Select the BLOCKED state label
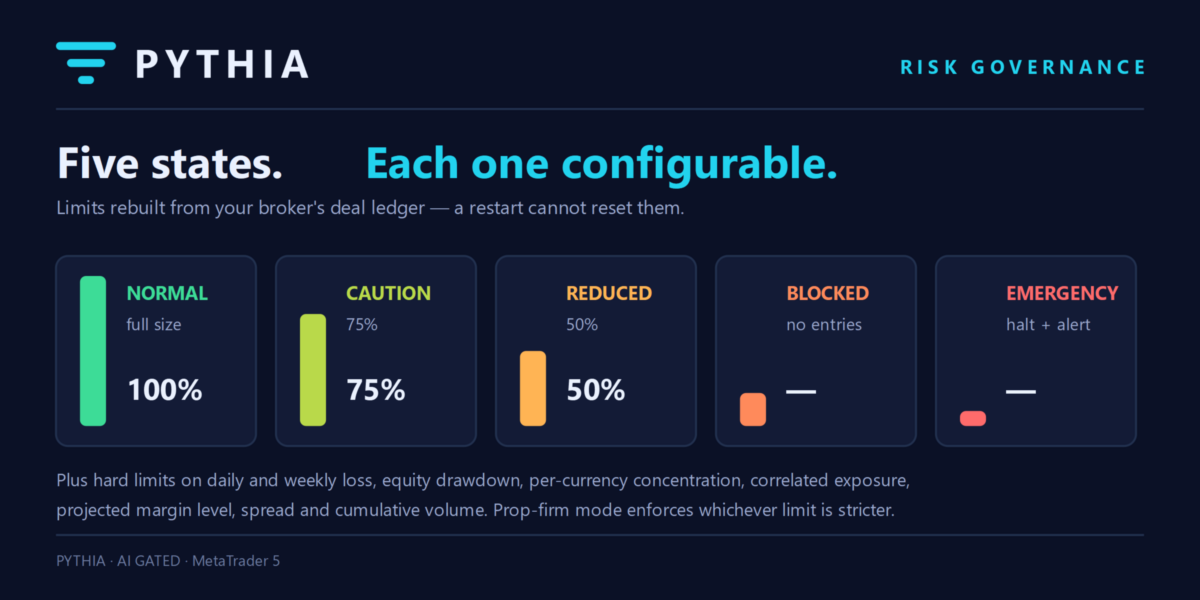This screenshot has height=600, width=1200. [x=828, y=294]
